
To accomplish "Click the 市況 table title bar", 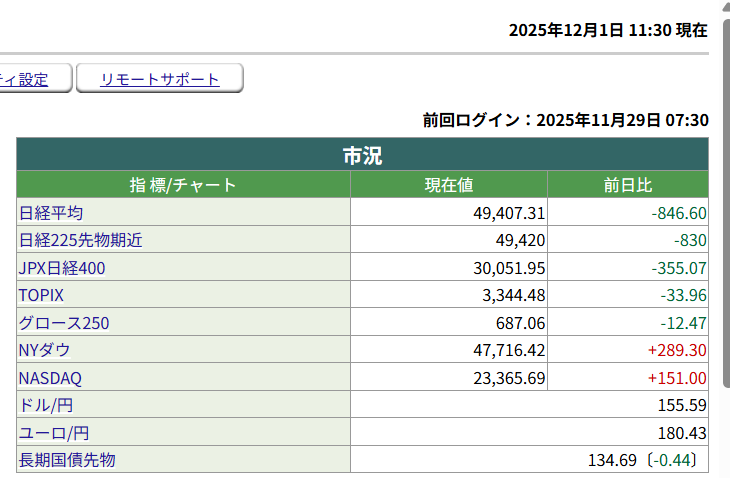I will pyautogui.click(x=362, y=155).
